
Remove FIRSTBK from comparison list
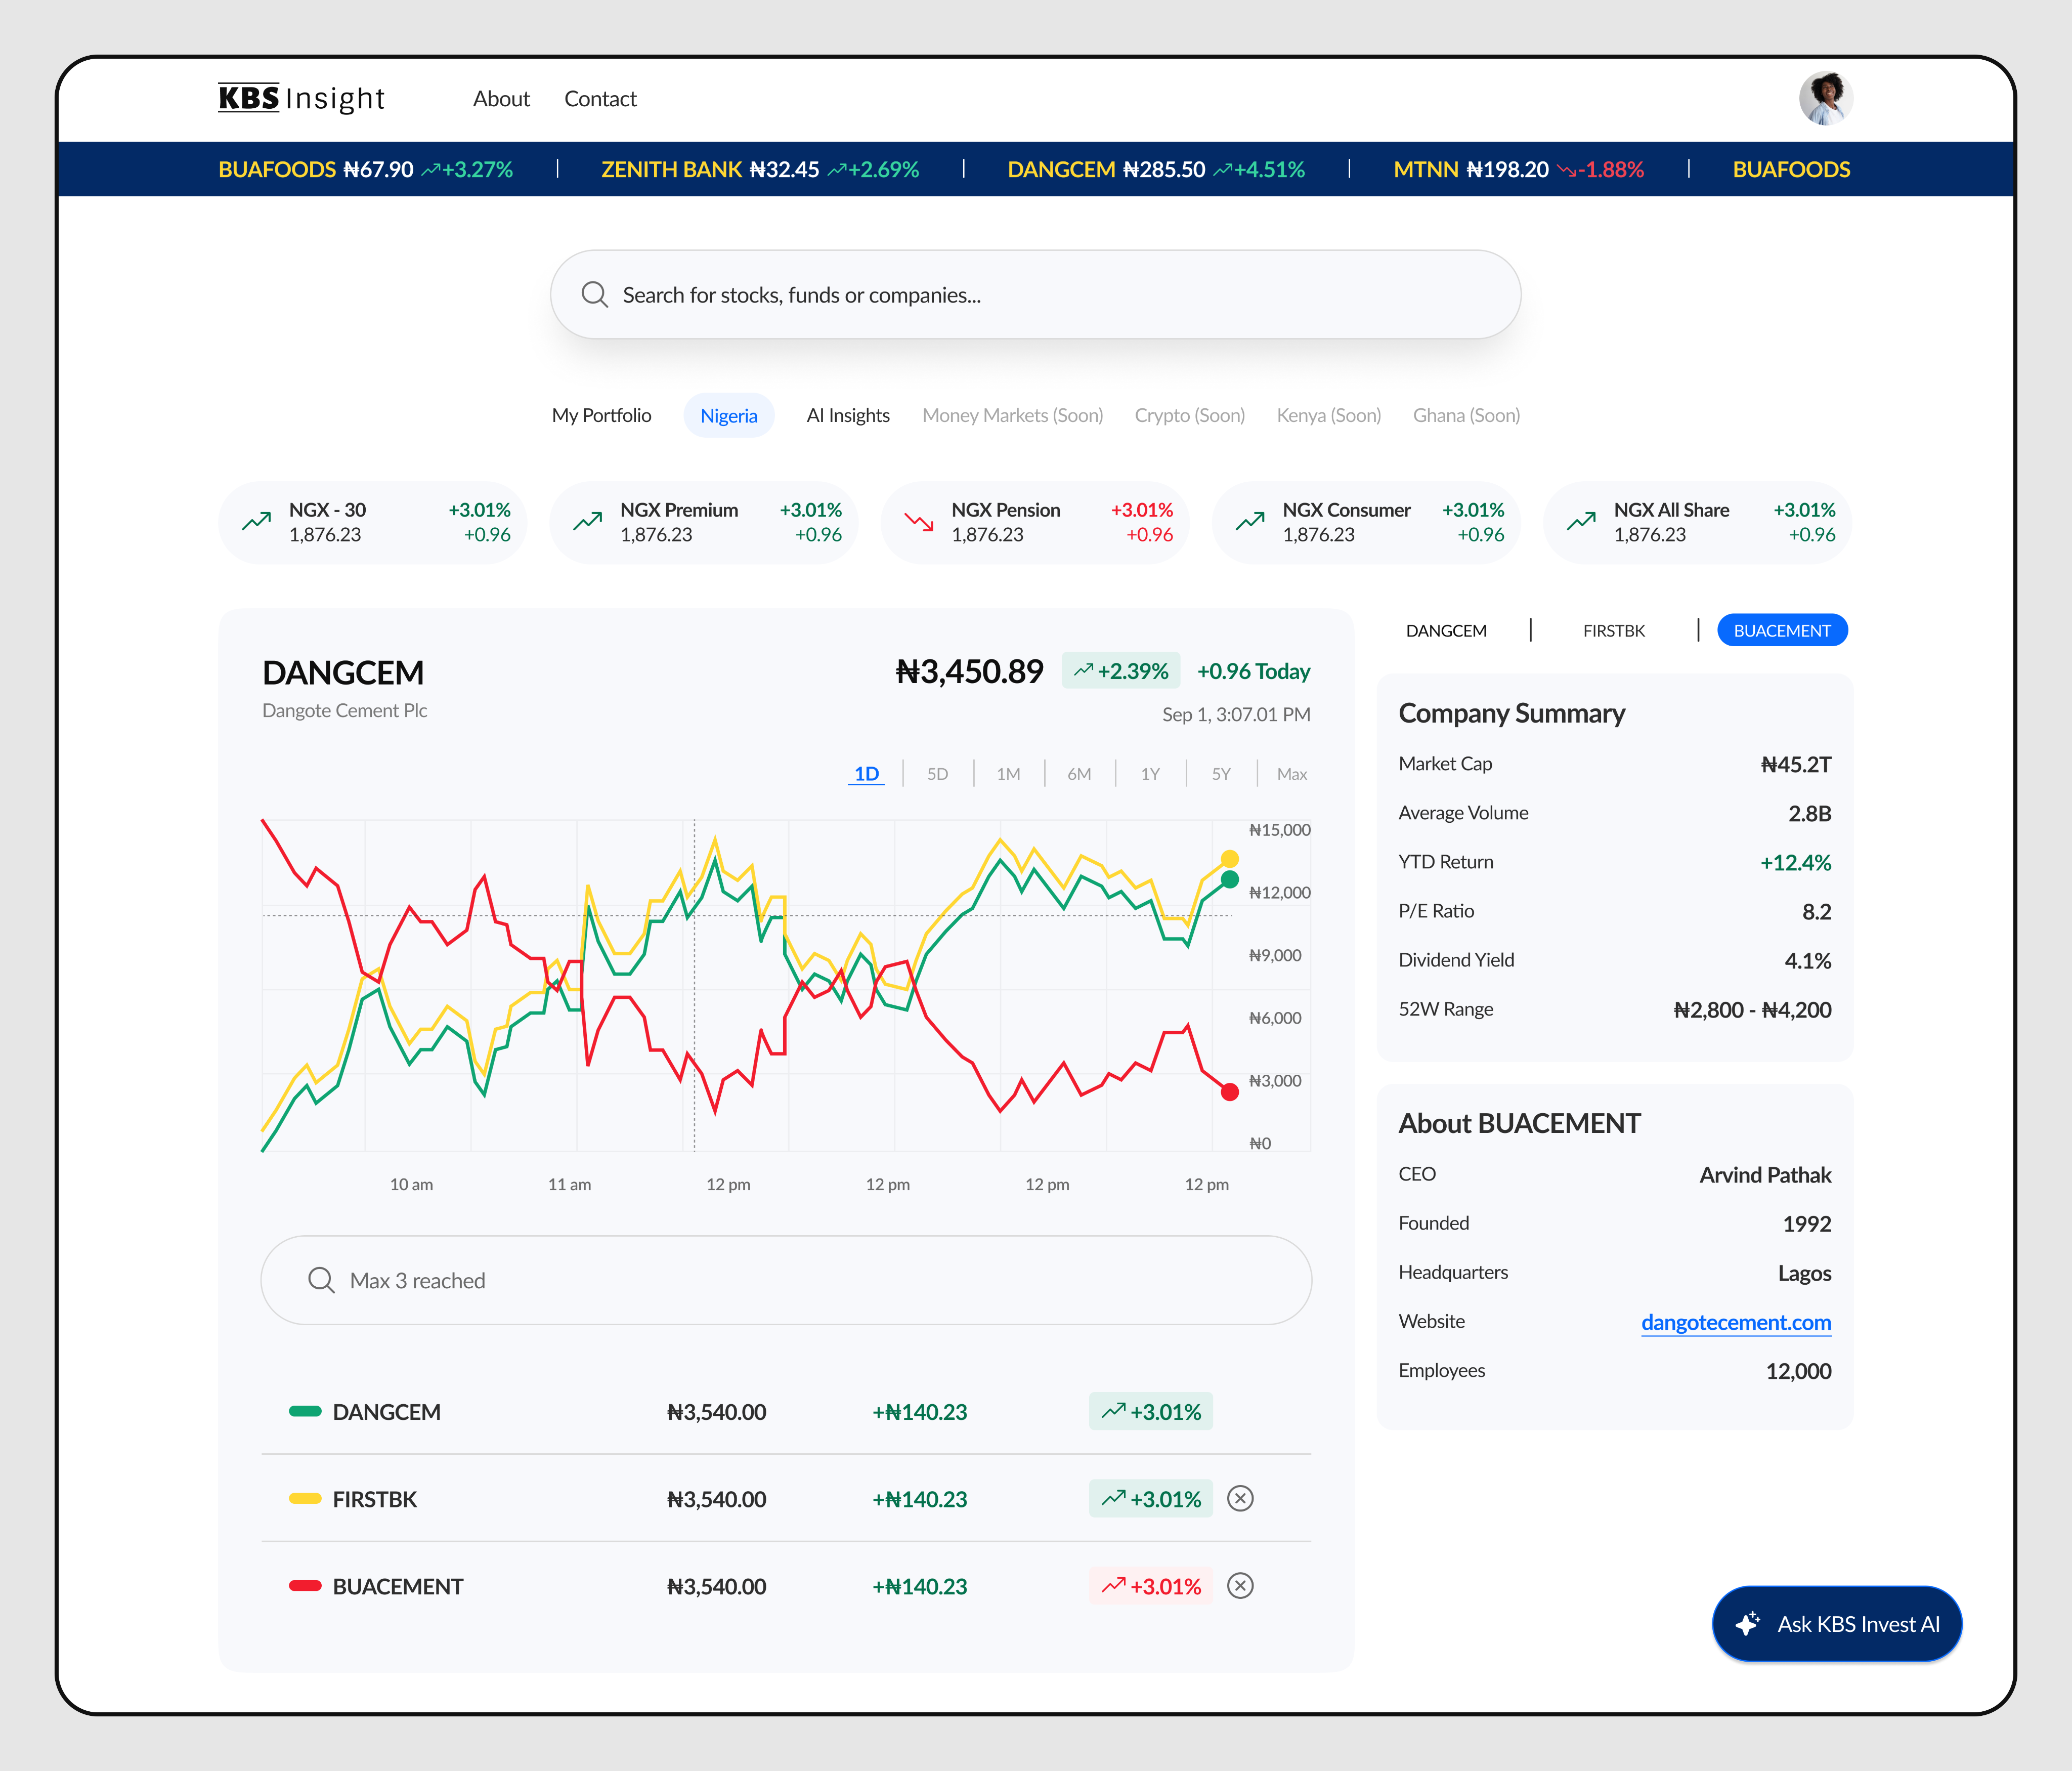point(1240,1498)
